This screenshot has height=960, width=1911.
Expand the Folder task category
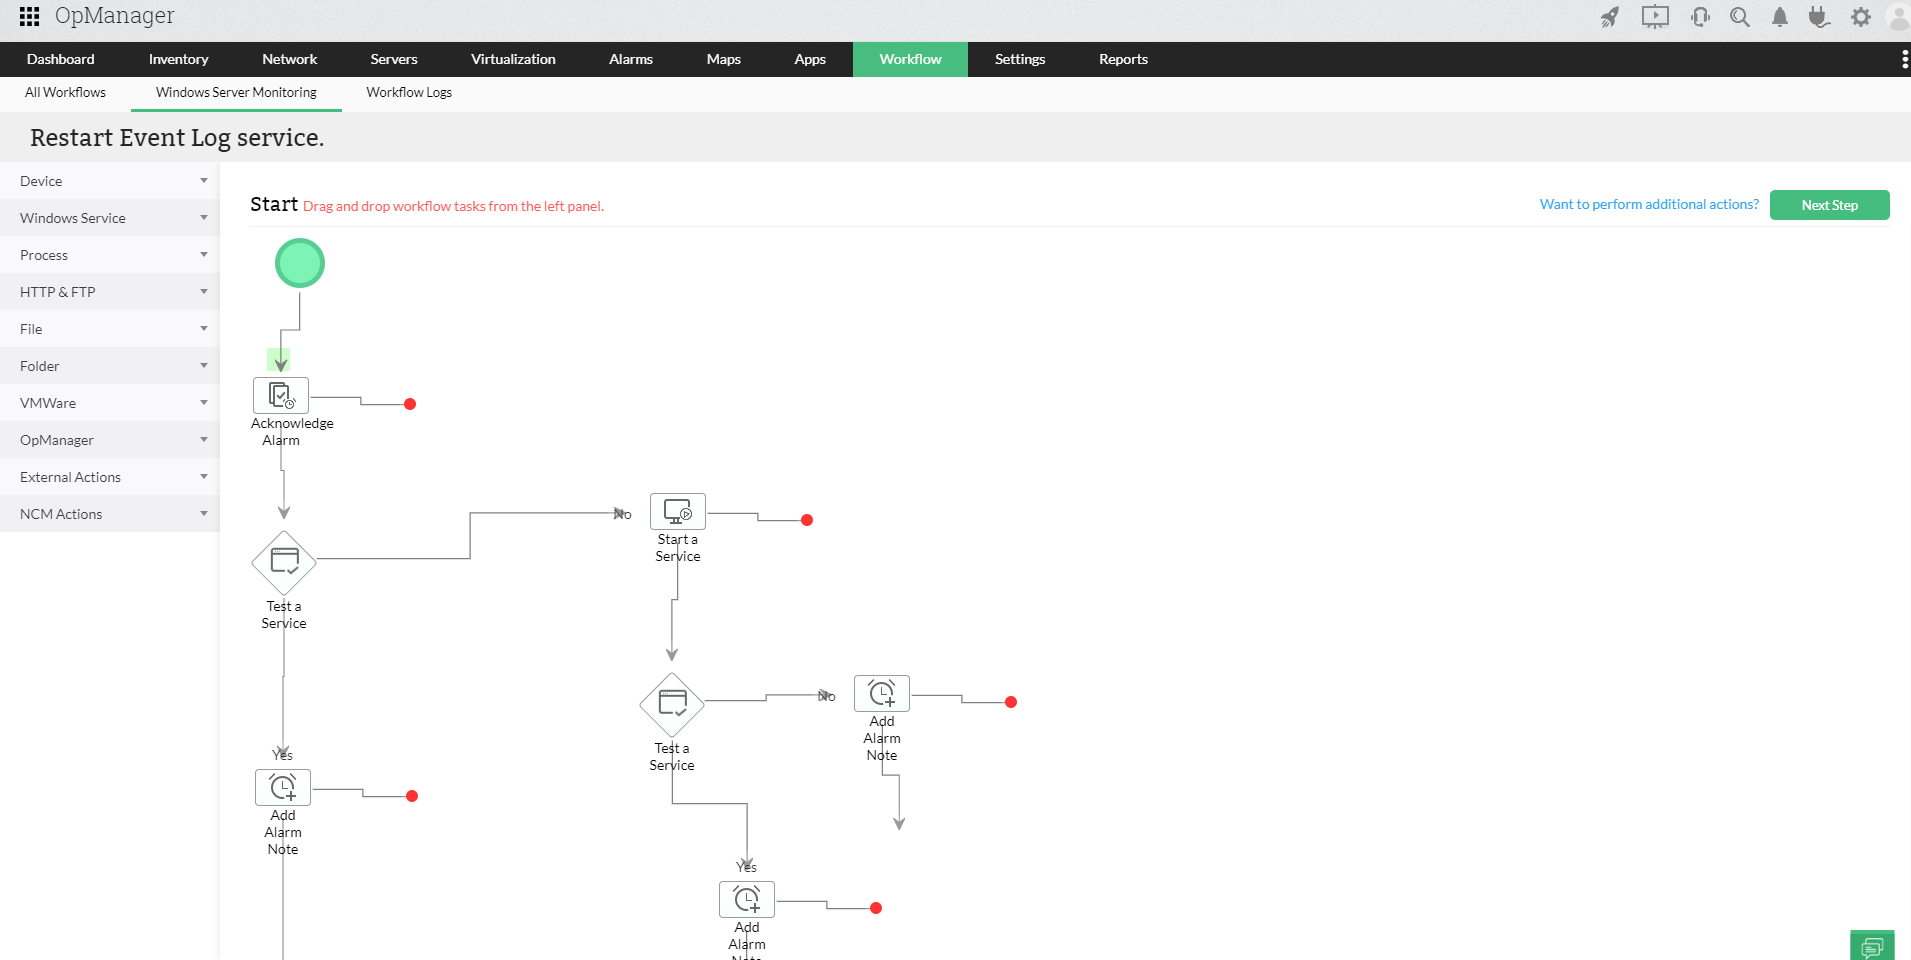[110, 366]
